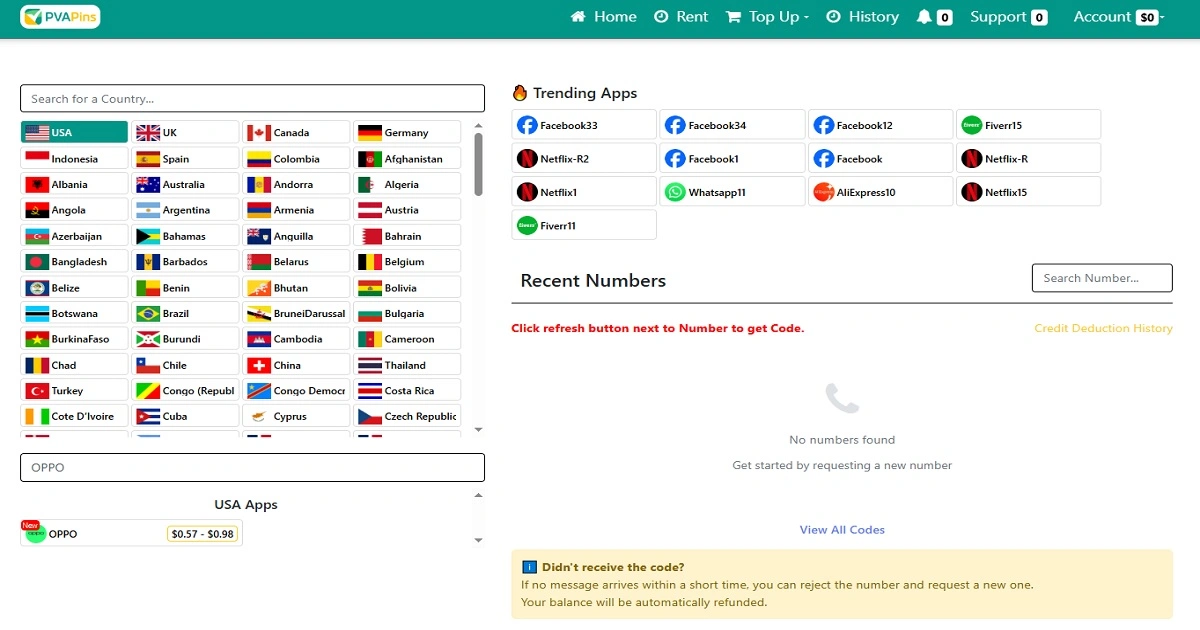Focus the app search field with OPPO
The width and height of the screenshot is (1200, 630).
point(252,467)
